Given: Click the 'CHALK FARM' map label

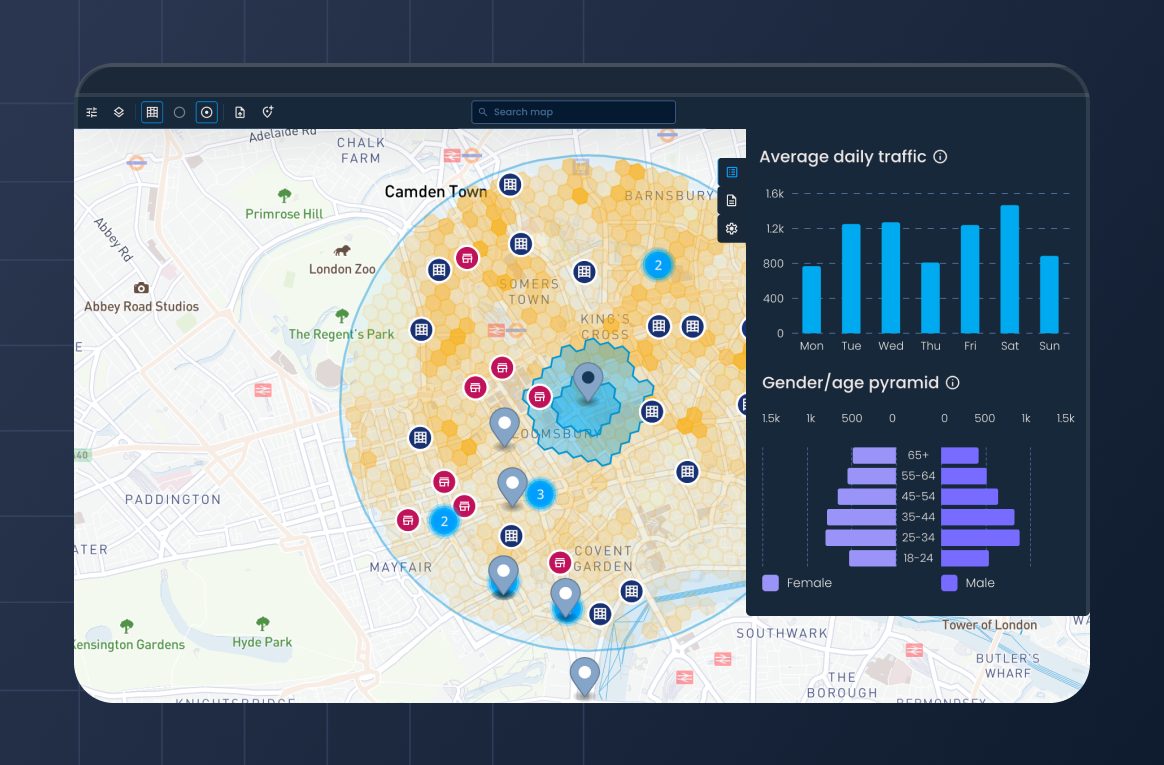Looking at the screenshot, I should 361,150.
